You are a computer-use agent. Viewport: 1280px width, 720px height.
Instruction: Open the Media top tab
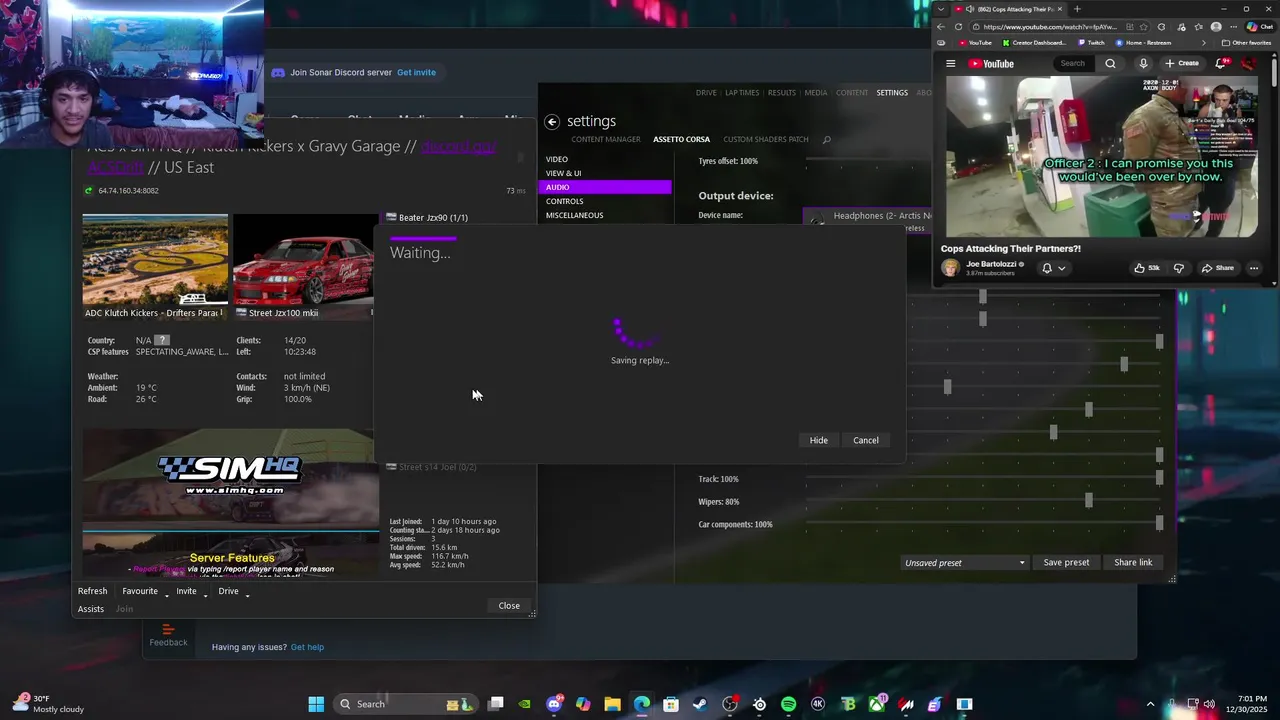pos(816,93)
